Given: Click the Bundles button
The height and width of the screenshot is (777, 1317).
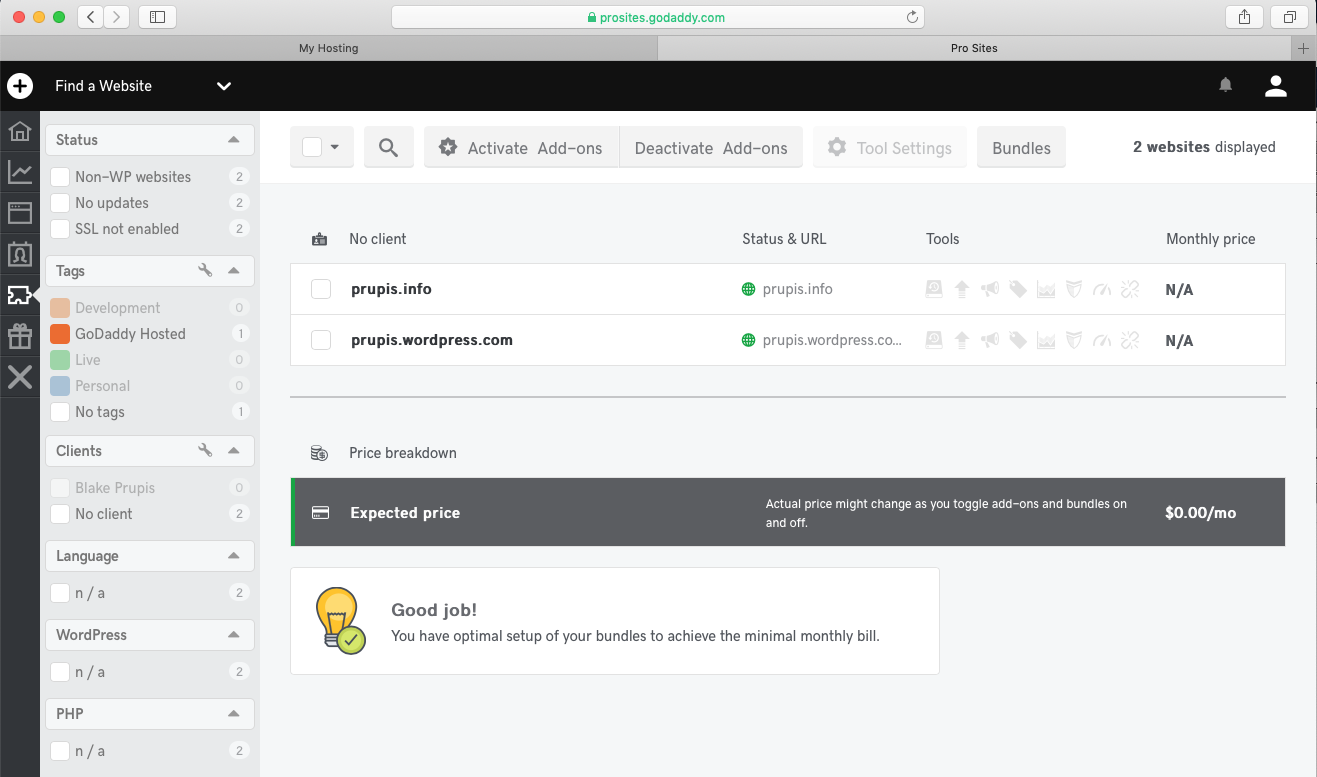Looking at the screenshot, I should click(x=1021, y=148).
